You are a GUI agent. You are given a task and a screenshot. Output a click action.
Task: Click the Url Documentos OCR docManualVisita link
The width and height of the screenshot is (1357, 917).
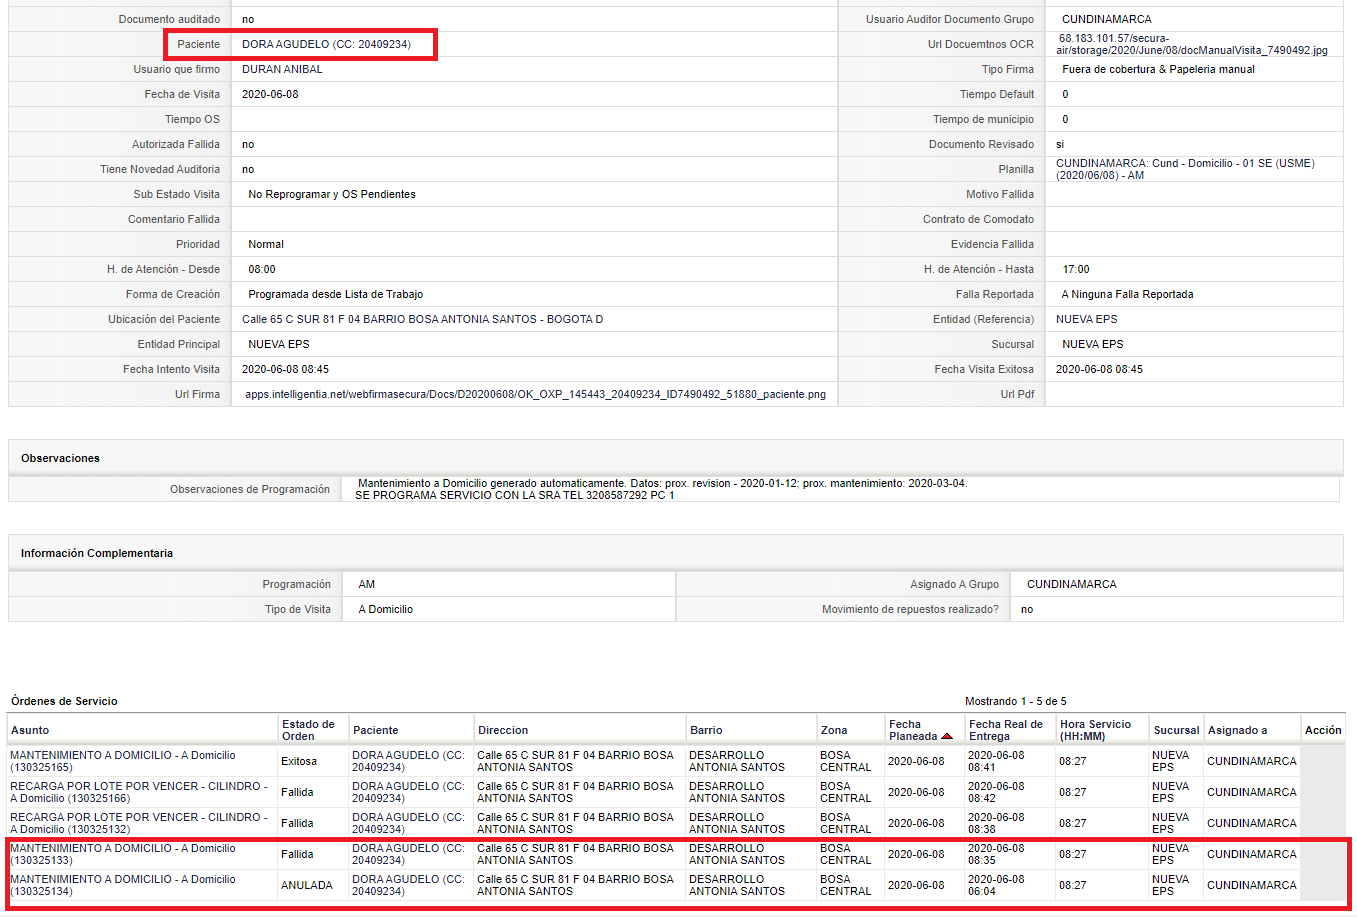[1192, 44]
